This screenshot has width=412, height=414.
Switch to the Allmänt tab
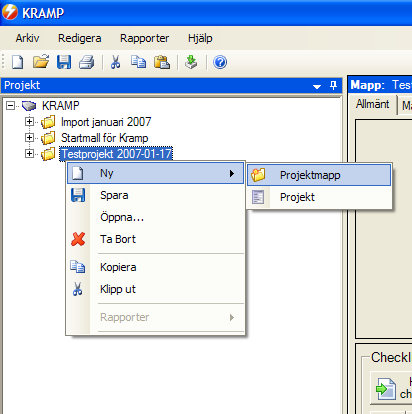(373, 104)
